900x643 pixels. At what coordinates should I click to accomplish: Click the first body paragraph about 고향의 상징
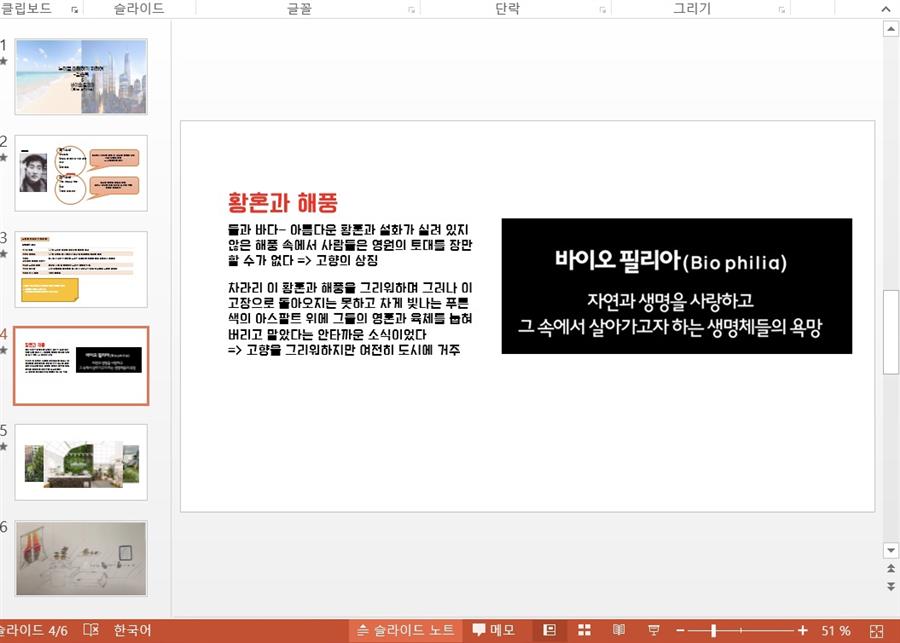pyautogui.click(x=350, y=245)
